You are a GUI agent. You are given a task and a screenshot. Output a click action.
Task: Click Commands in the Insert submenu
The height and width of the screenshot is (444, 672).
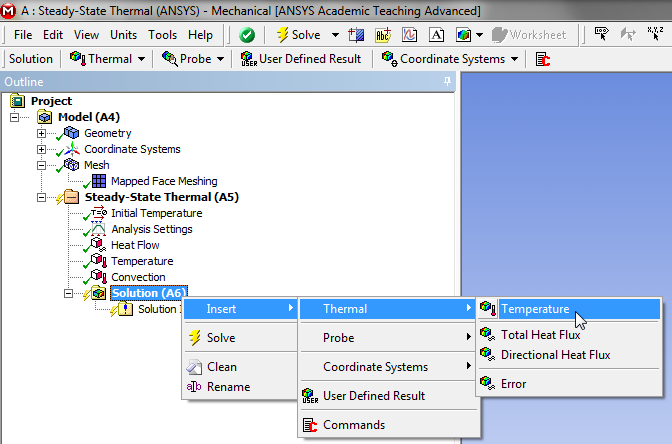388,425
